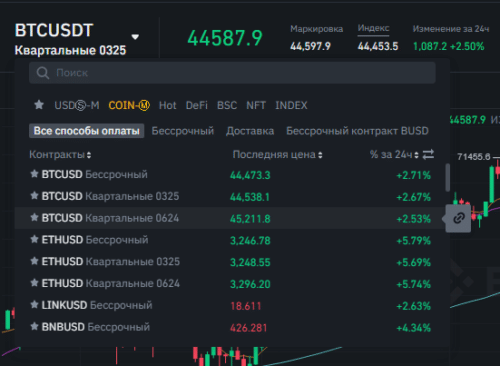500x366 pixels.
Task: Open the BTCUSDT contract selector dropdown arrow
Action: pyautogui.click(x=135, y=37)
